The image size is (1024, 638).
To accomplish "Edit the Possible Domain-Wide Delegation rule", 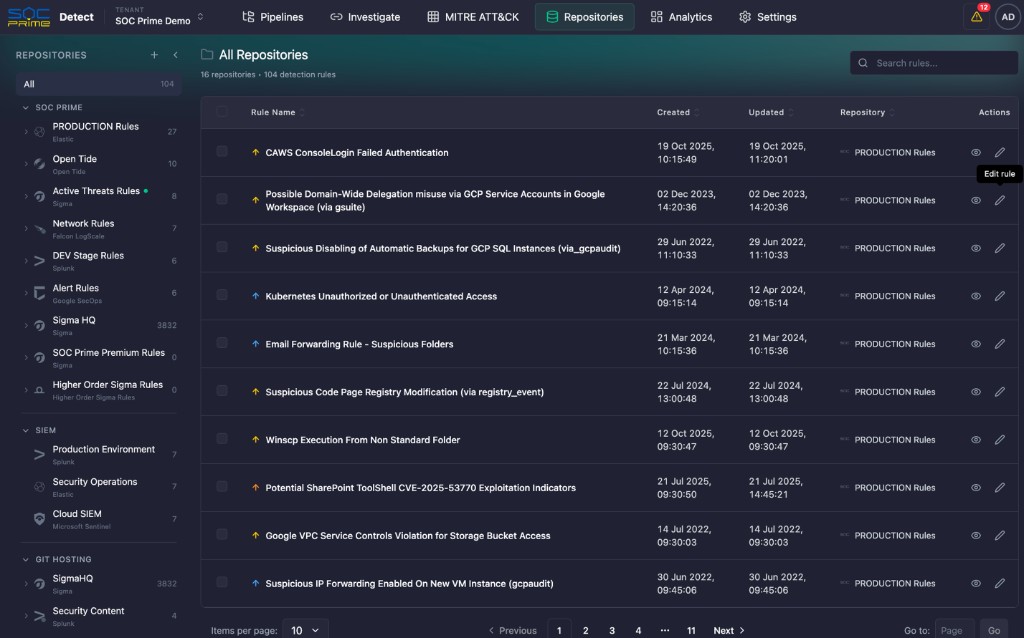I will click(999, 200).
